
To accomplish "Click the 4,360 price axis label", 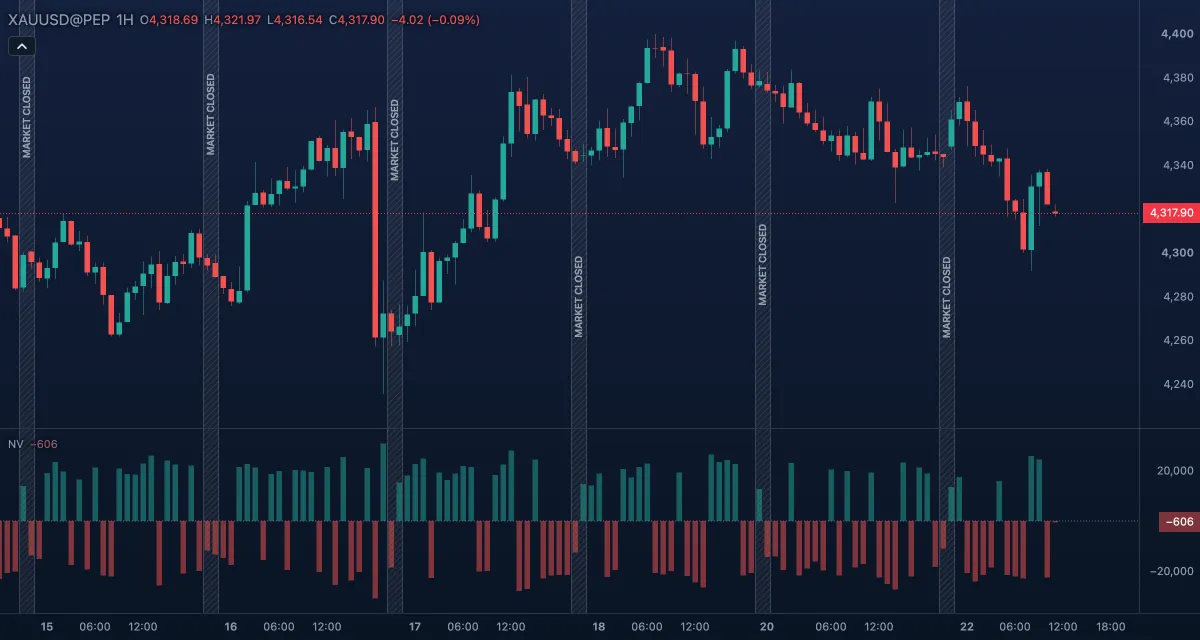I will 1177,121.
